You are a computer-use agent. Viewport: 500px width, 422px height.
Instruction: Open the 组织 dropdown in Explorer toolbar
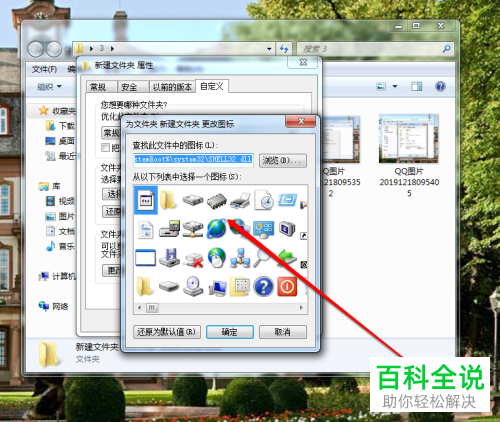[x=50, y=87]
